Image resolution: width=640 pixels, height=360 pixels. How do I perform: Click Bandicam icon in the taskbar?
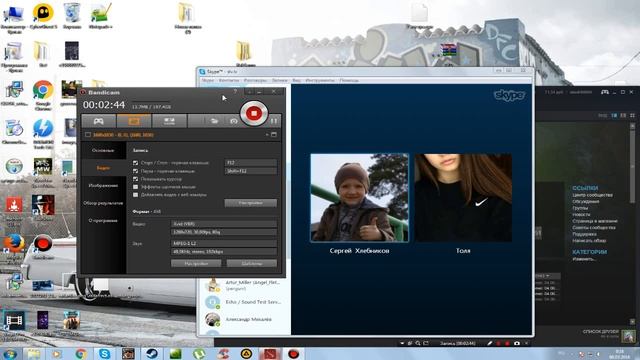[293, 353]
